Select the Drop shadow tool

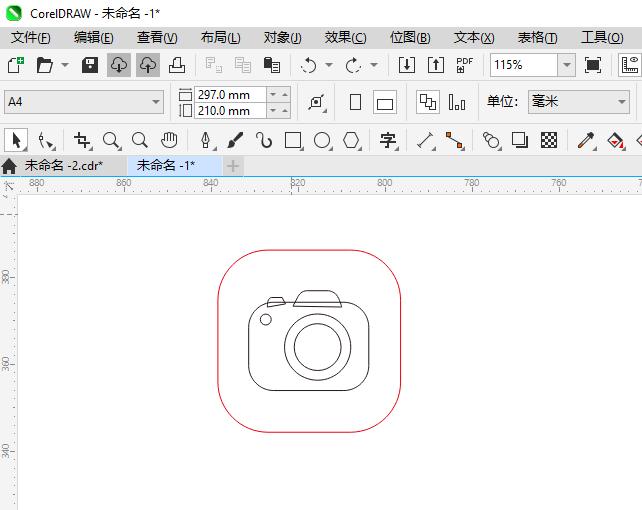click(x=520, y=140)
